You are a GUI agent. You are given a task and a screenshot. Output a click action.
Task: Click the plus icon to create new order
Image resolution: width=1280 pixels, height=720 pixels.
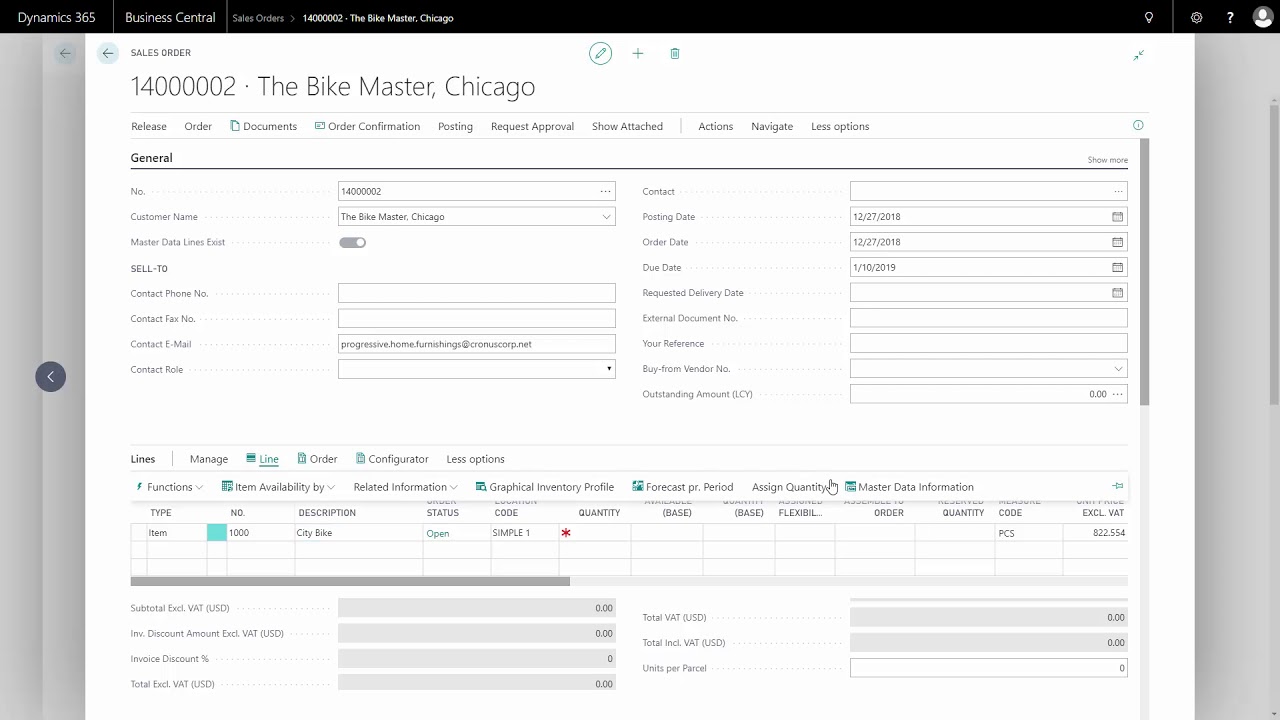pos(638,54)
